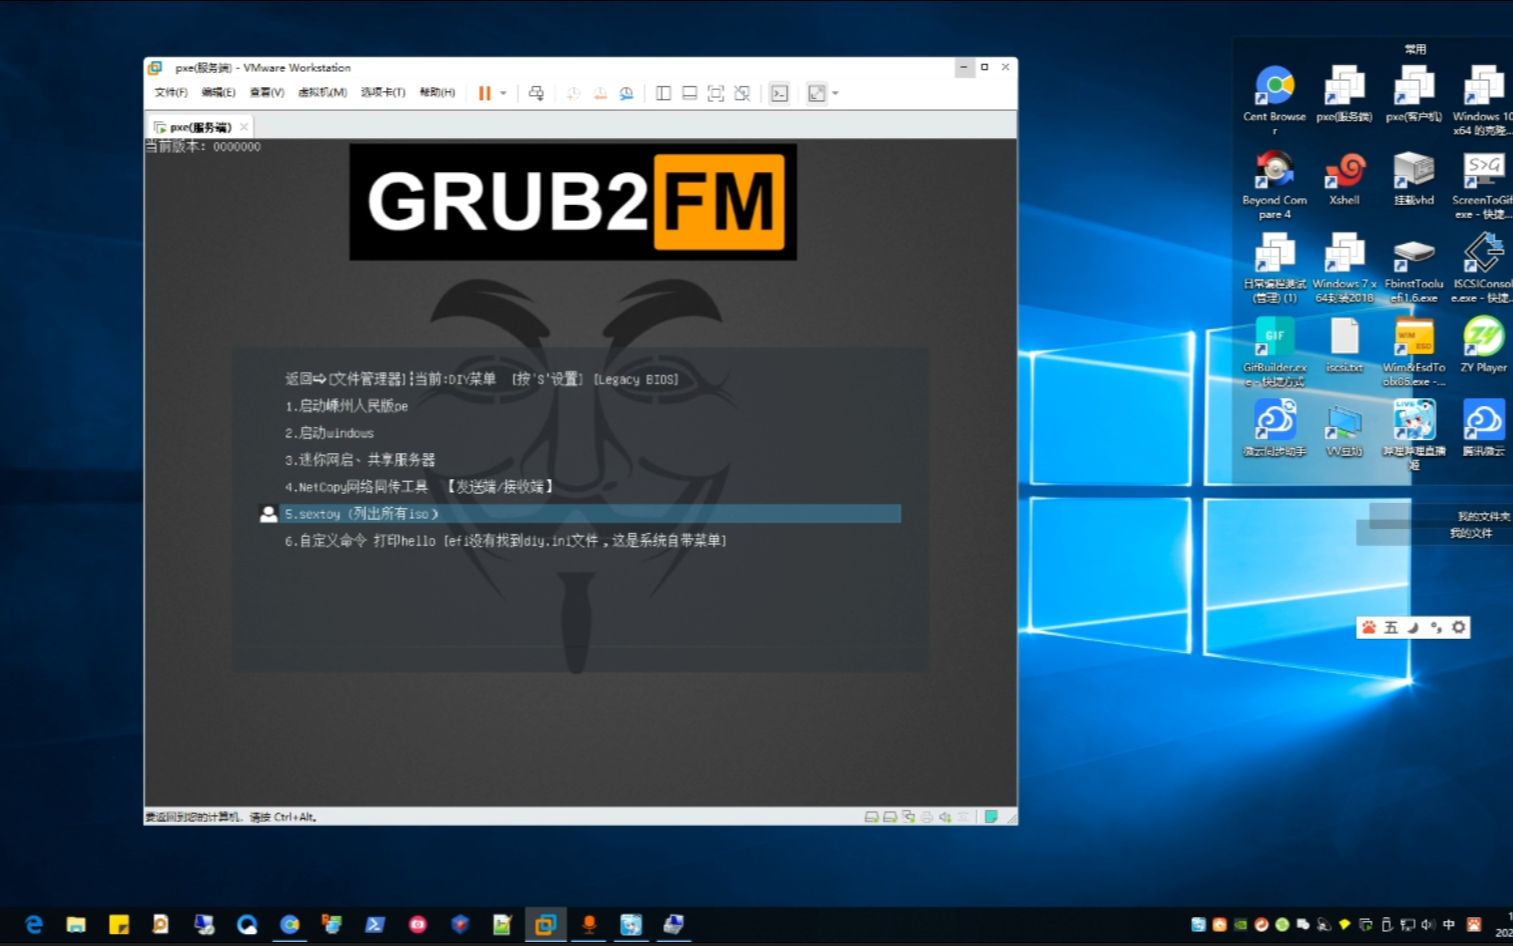
Task: Toggle 五 input mode on IME toolbar
Action: point(1391,627)
